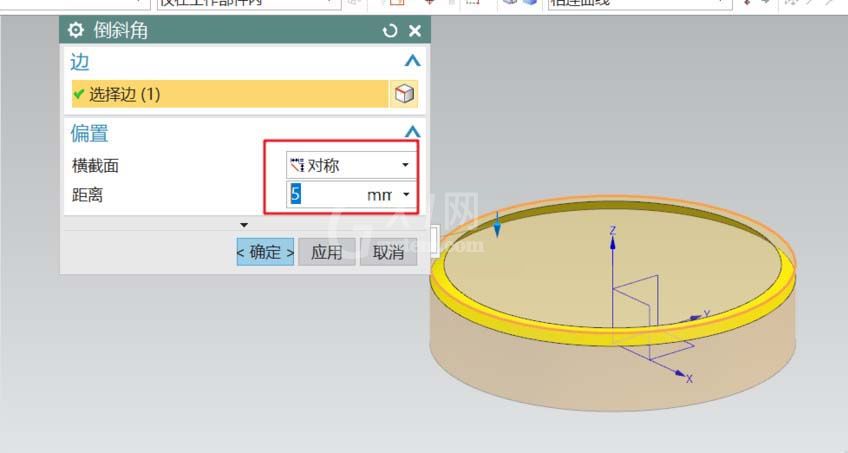This screenshot has width=848, height=453.
Task: Click the chamfer dialog settings gear icon
Action: [x=76, y=30]
